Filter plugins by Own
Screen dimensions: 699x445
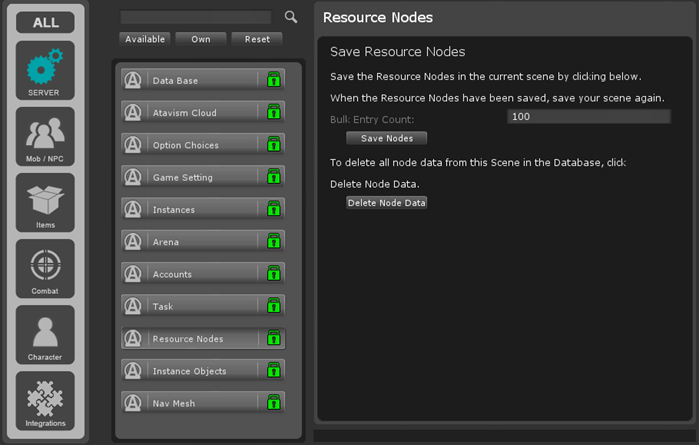click(201, 39)
